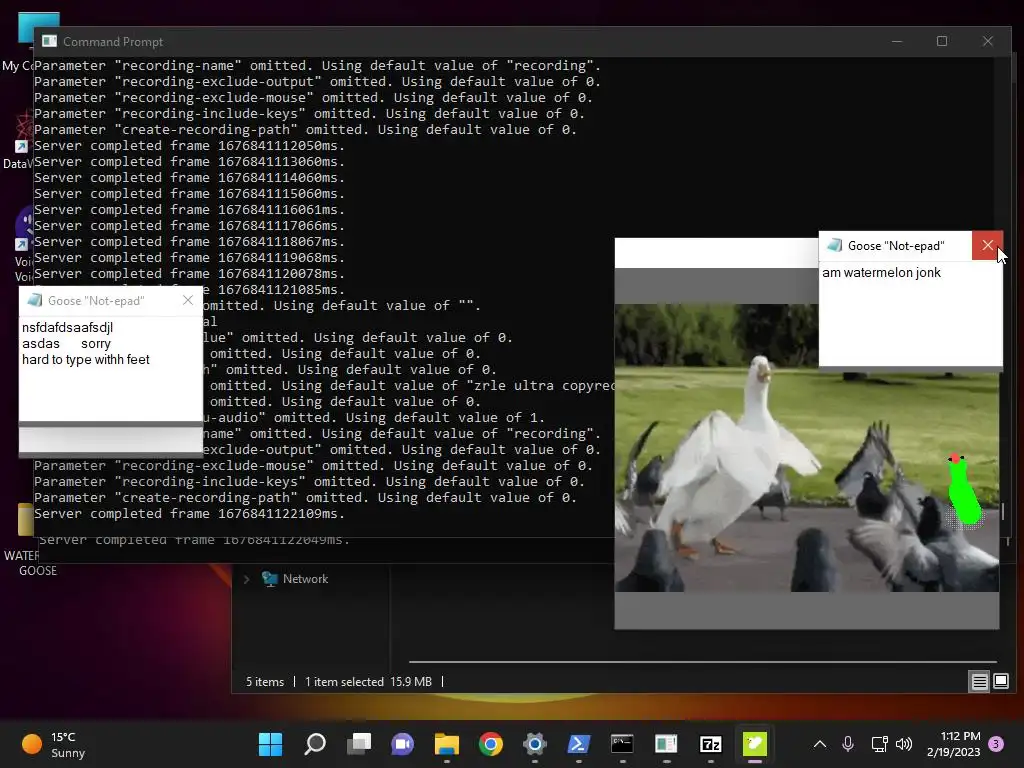Close the Goose Not-epad with 'am watermelon jonk'
Viewport: 1024px width, 768px height.
click(987, 246)
